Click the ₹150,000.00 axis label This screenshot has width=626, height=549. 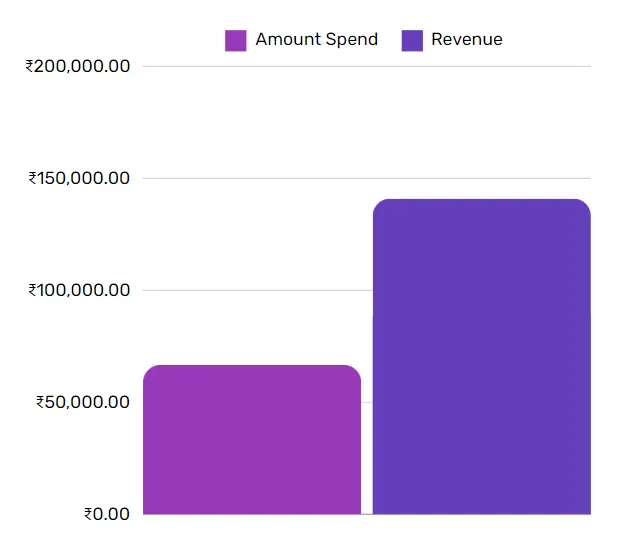(78, 179)
